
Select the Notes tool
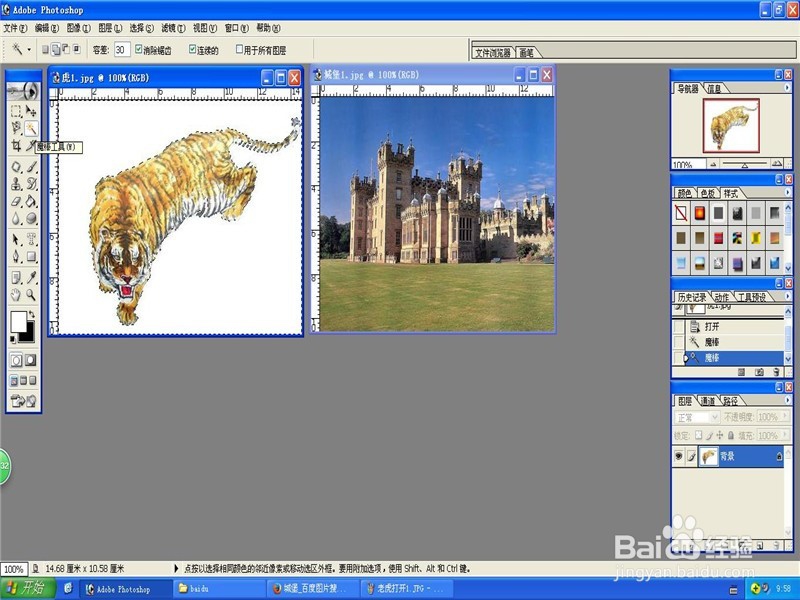tap(16, 278)
